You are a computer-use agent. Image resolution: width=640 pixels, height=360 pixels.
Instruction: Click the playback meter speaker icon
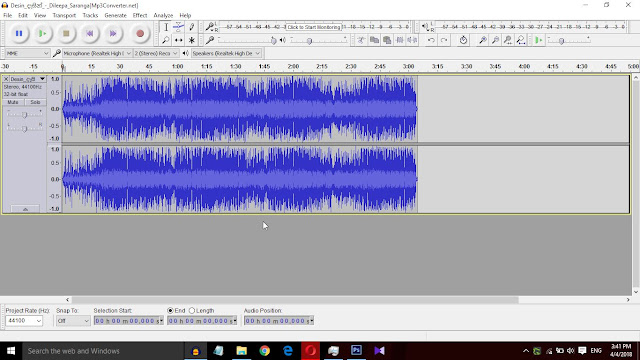point(425,27)
